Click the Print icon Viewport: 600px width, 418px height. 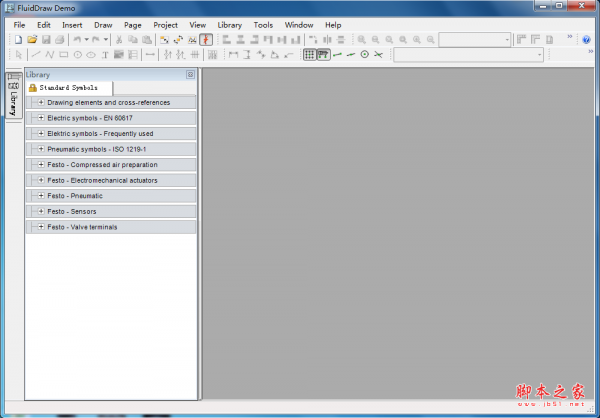coord(60,39)
